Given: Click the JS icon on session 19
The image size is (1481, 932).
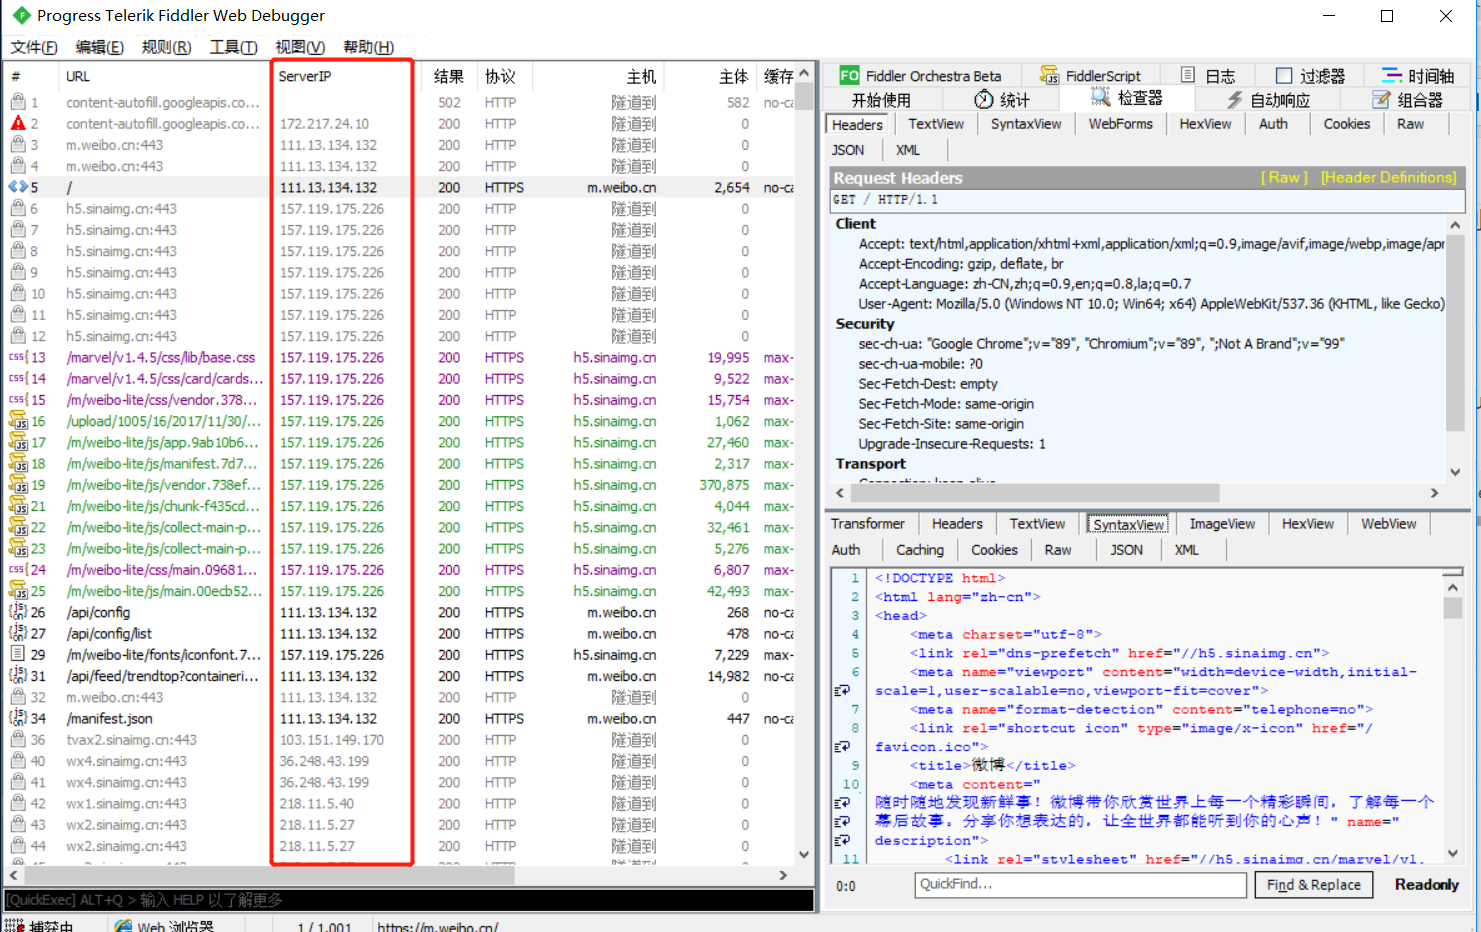Looking at the screenshot, I should [18, 485].
